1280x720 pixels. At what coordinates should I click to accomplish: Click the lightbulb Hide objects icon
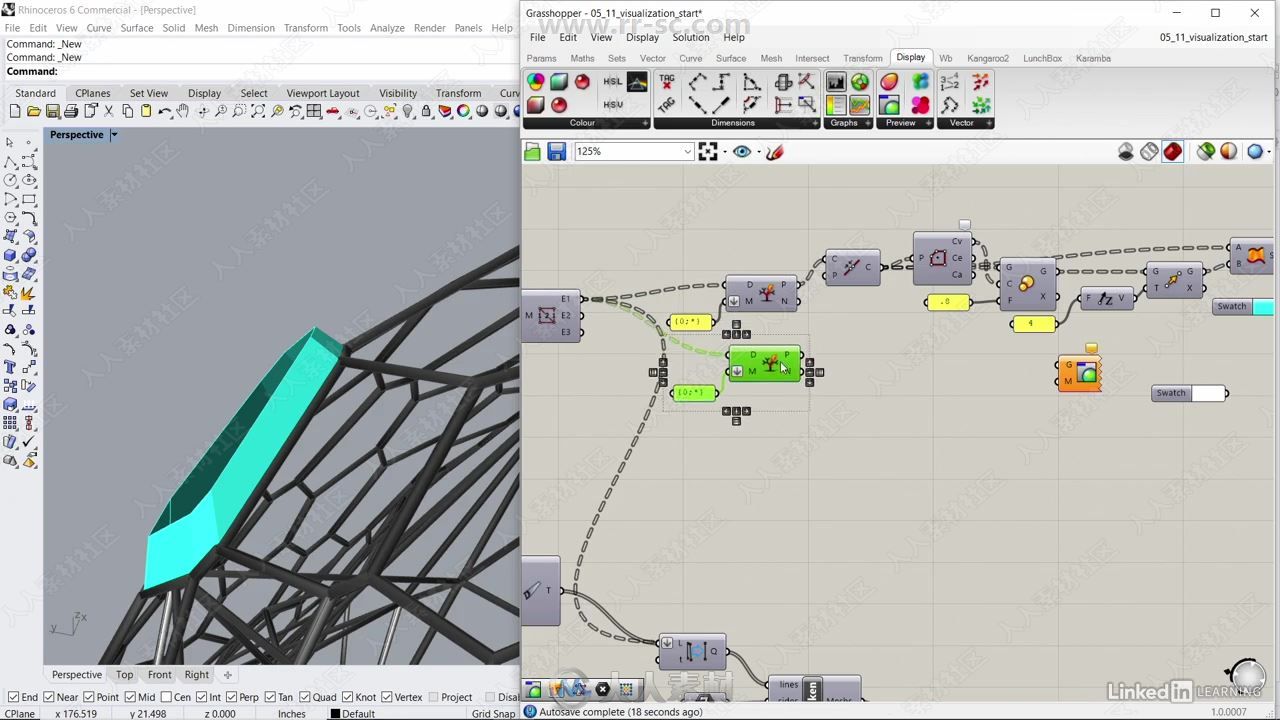408,111
